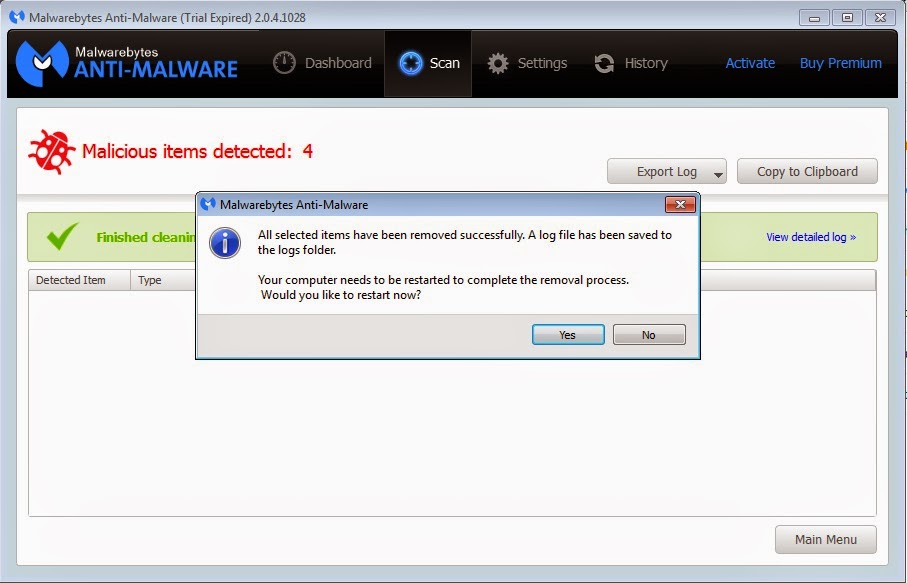Open the View detailed log link

pyautogui.click(x=811, y=237)
